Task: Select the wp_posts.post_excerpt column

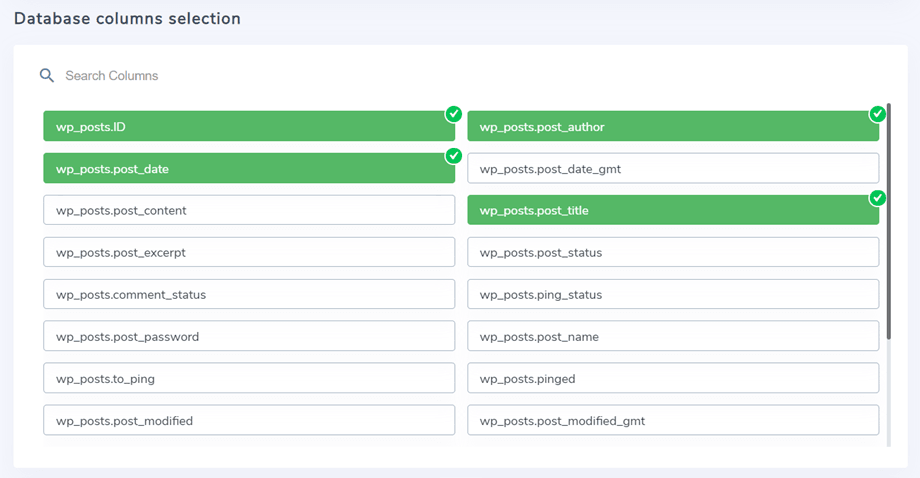Action: click(x=249, y=252)
